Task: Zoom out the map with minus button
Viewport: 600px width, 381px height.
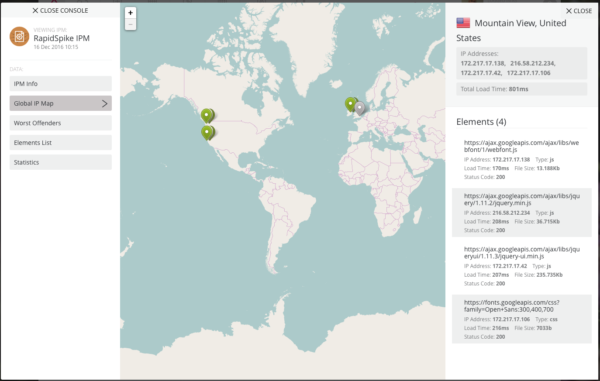Action: pyautogui.click(x=130, y=24)
